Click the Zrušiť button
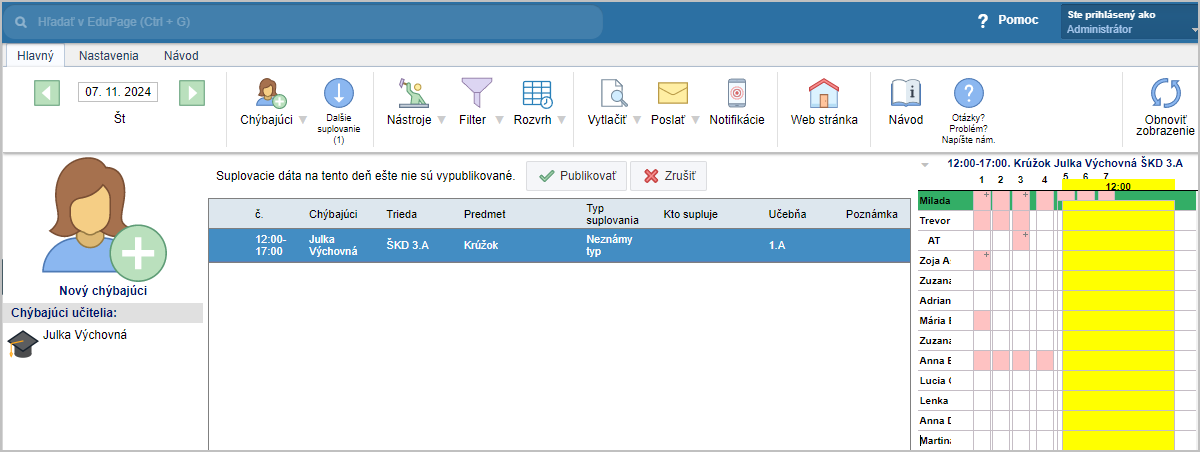The width and height of the screenshot is (1200, 452). click(x=670, y=176)
